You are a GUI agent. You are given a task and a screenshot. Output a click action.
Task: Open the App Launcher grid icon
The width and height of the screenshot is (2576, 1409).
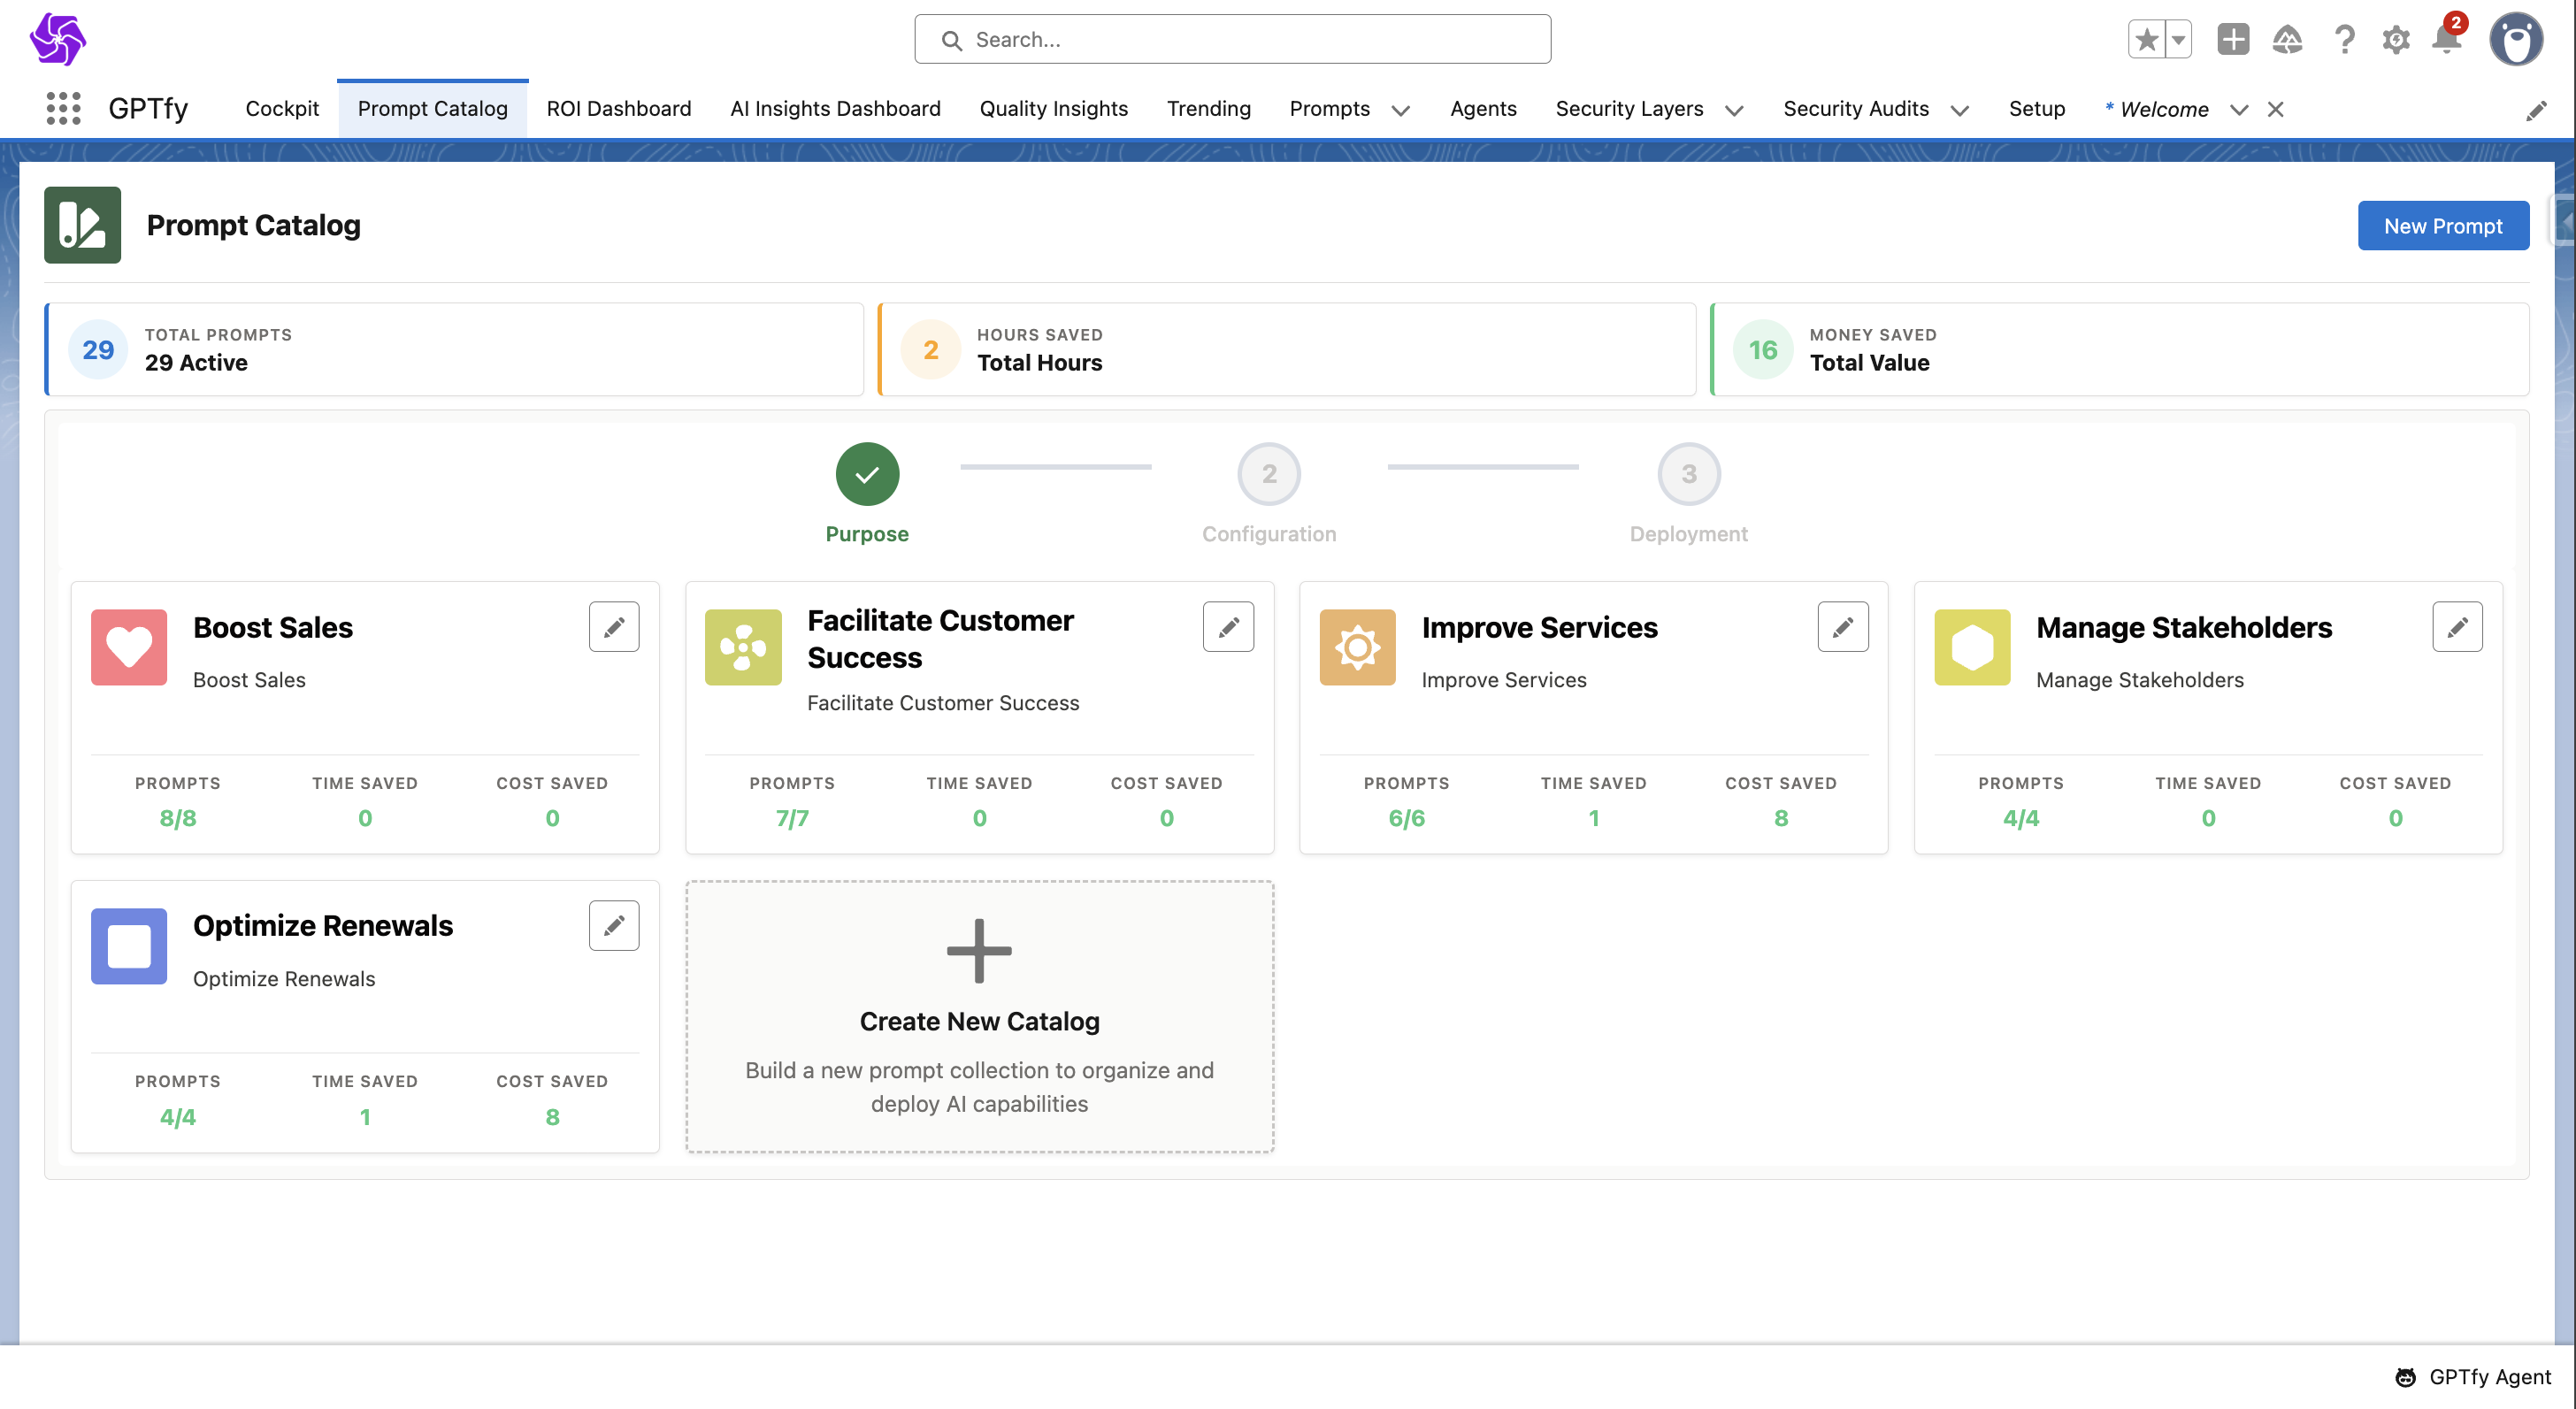click(x=63, y=108)
